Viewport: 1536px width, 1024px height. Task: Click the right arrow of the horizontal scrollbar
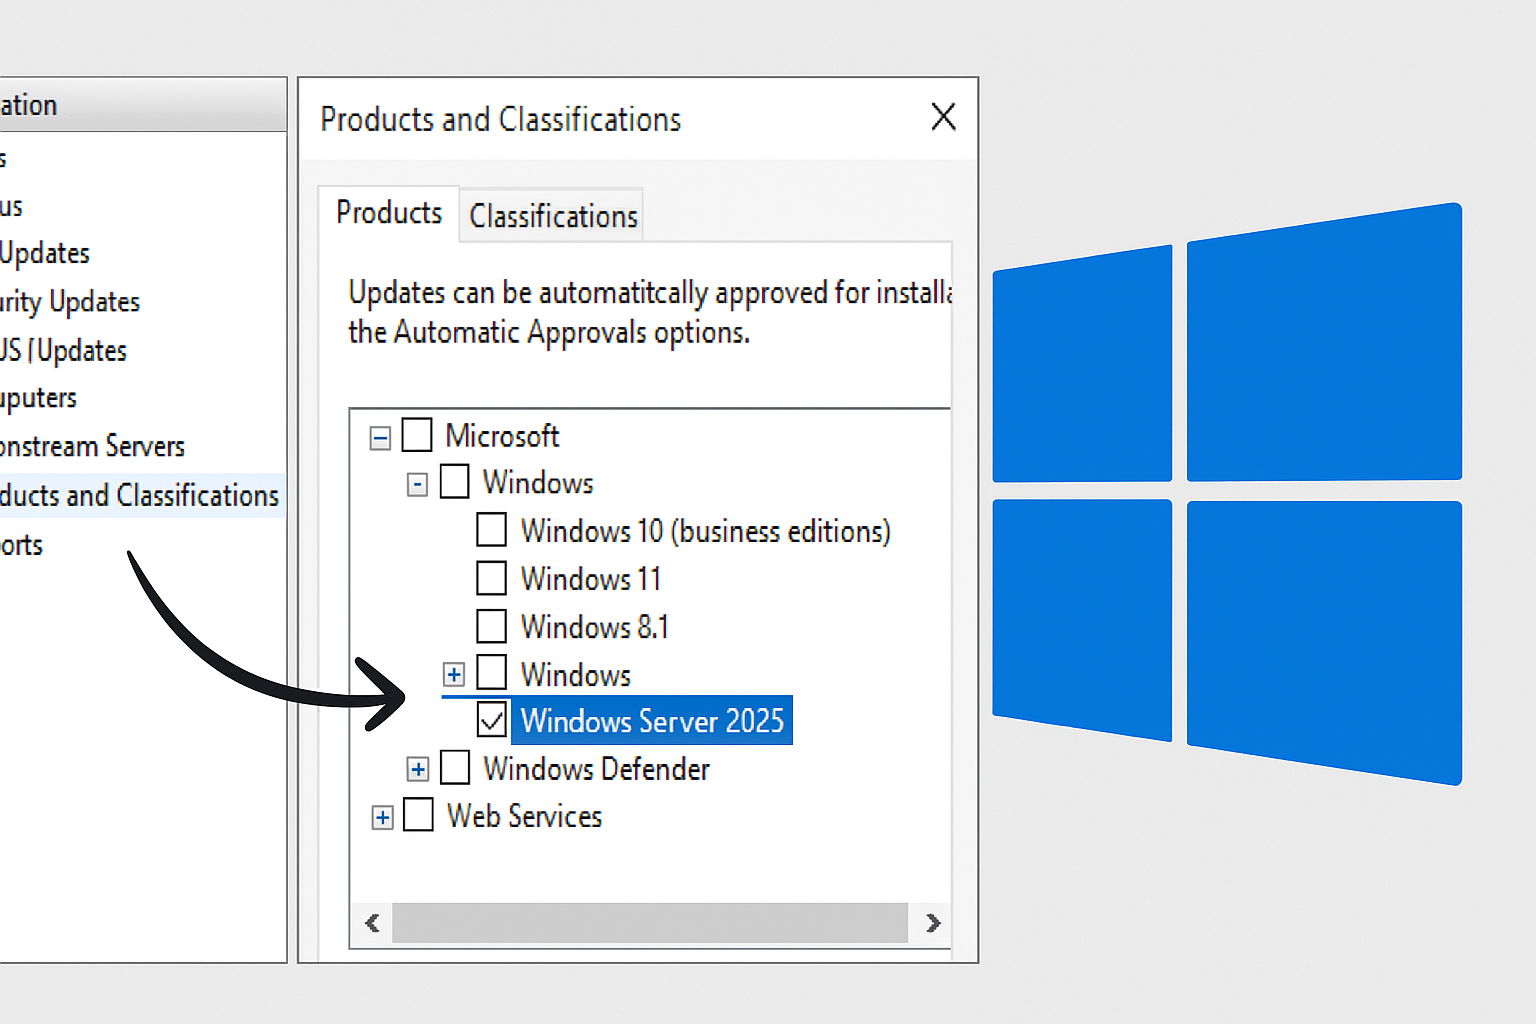tap(932, 923)
